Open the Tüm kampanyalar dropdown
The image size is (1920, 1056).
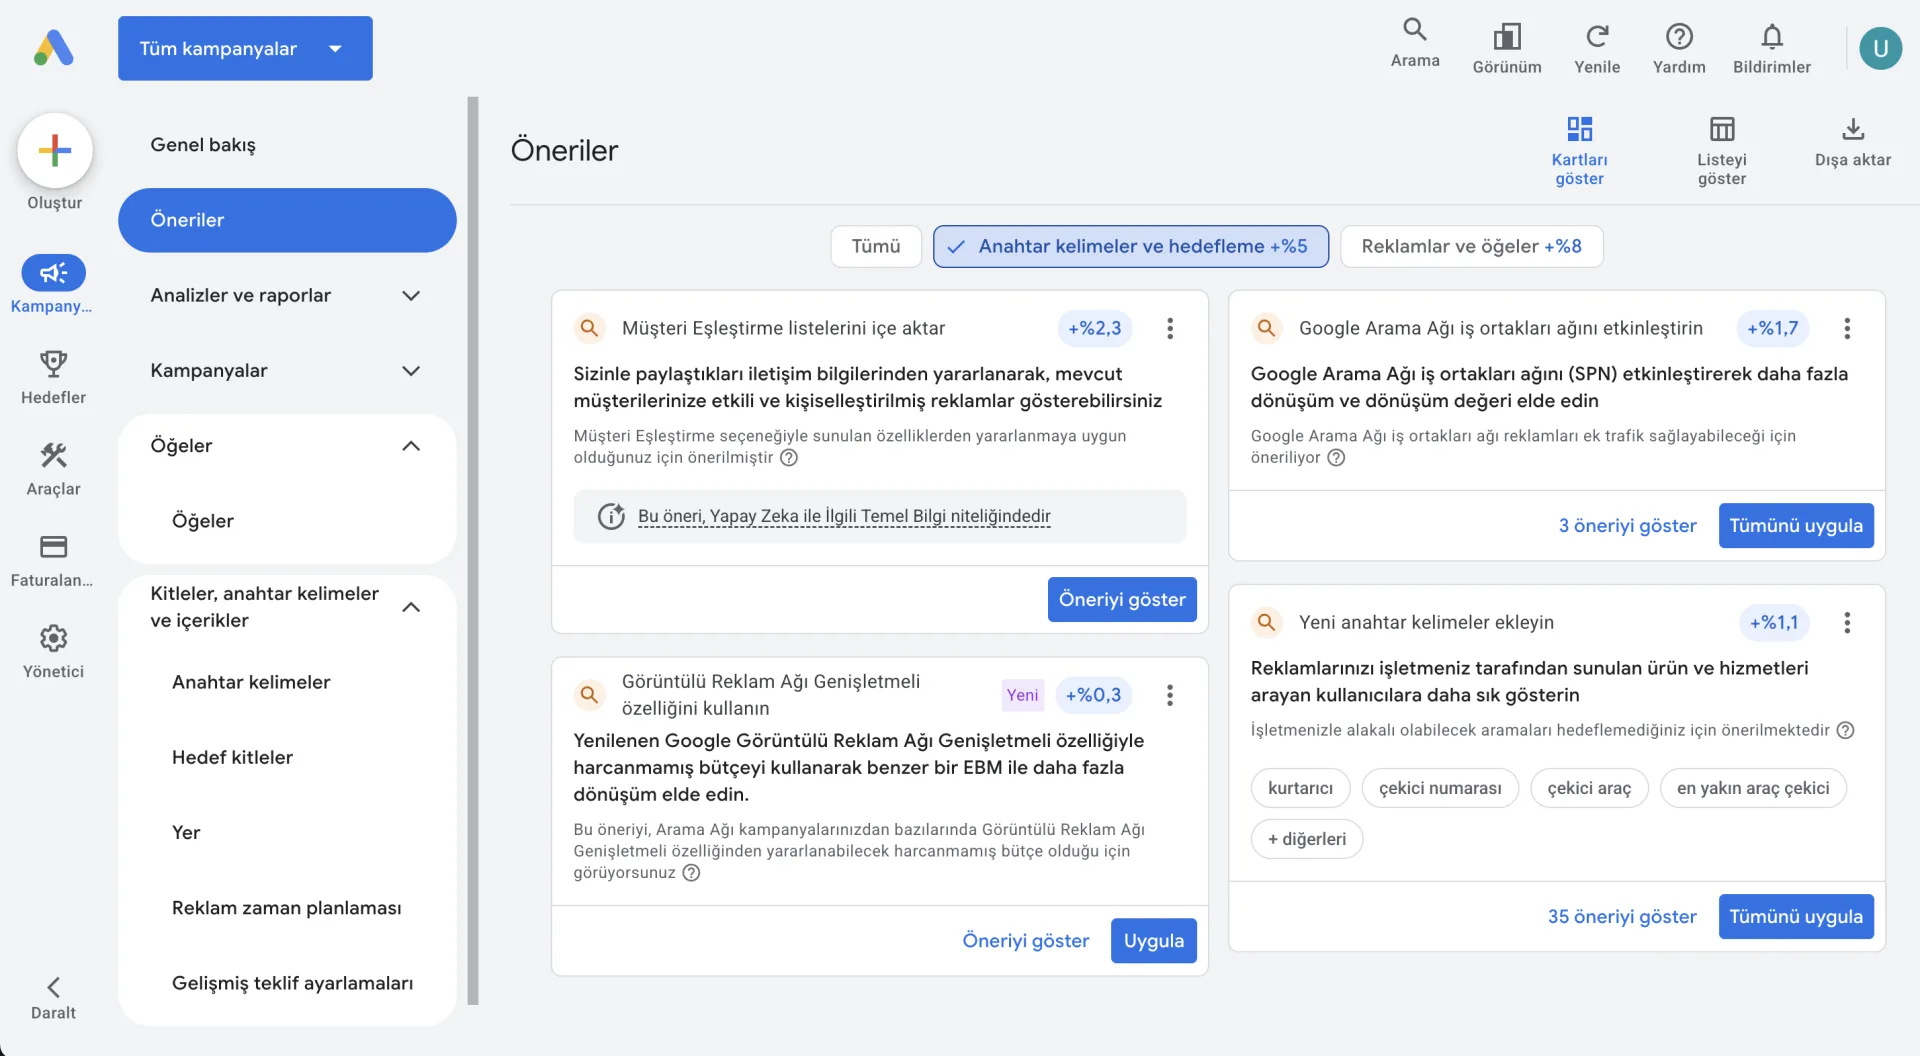(245, 48)
